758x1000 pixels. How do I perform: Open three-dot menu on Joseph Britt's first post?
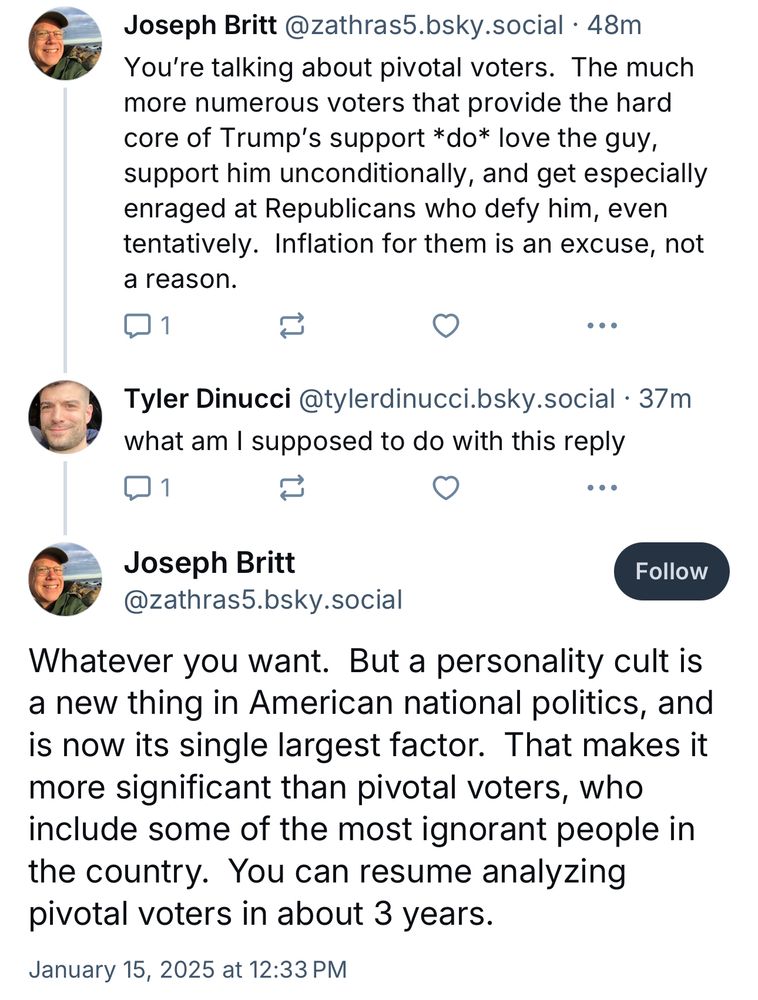[601, 326]
